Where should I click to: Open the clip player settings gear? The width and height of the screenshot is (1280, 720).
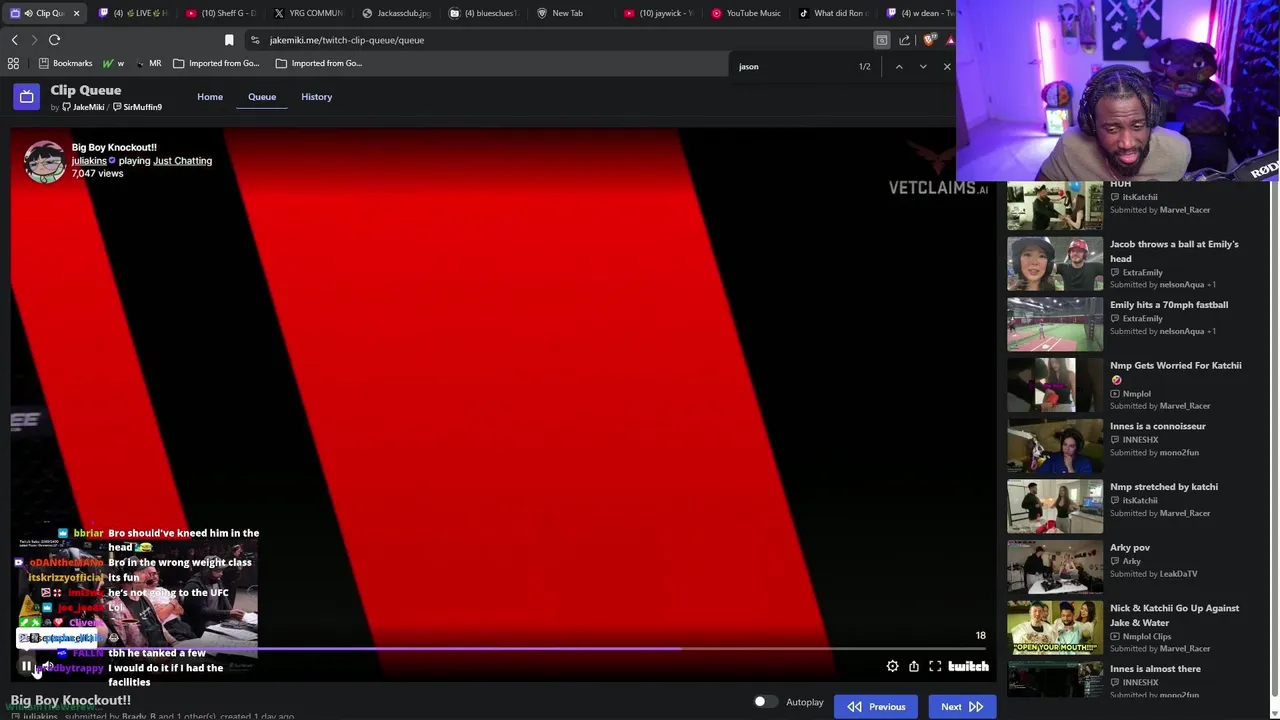click(892, 667)
